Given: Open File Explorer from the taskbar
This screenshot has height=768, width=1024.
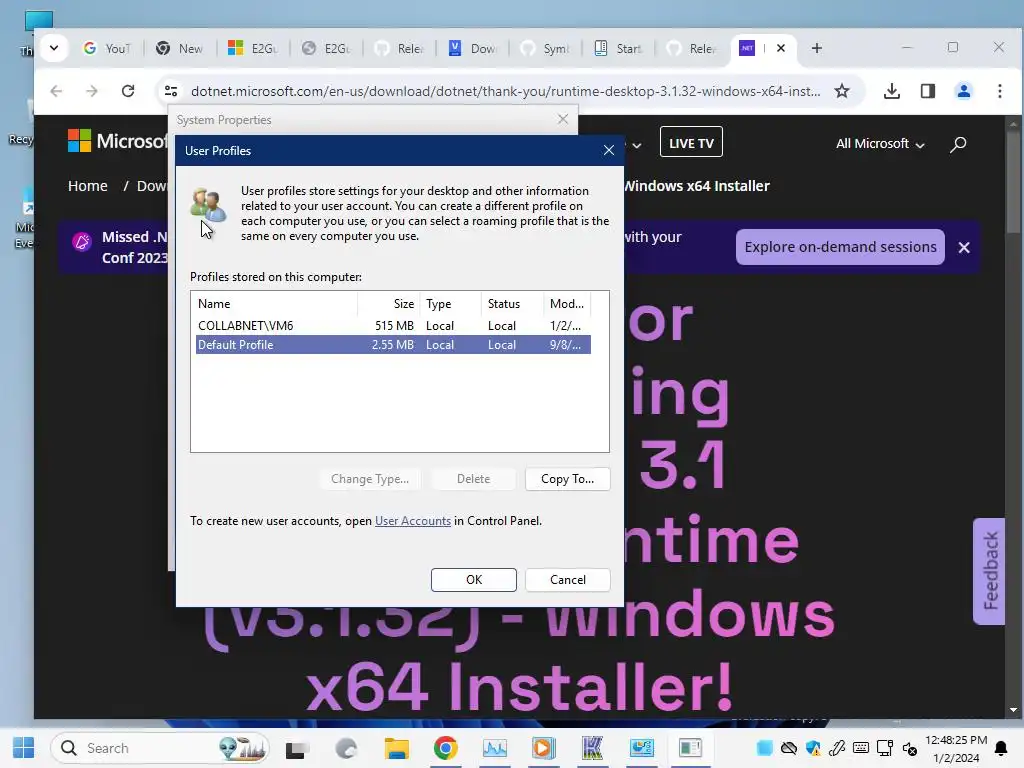Looking at the screenshot, I should point(396,748).
